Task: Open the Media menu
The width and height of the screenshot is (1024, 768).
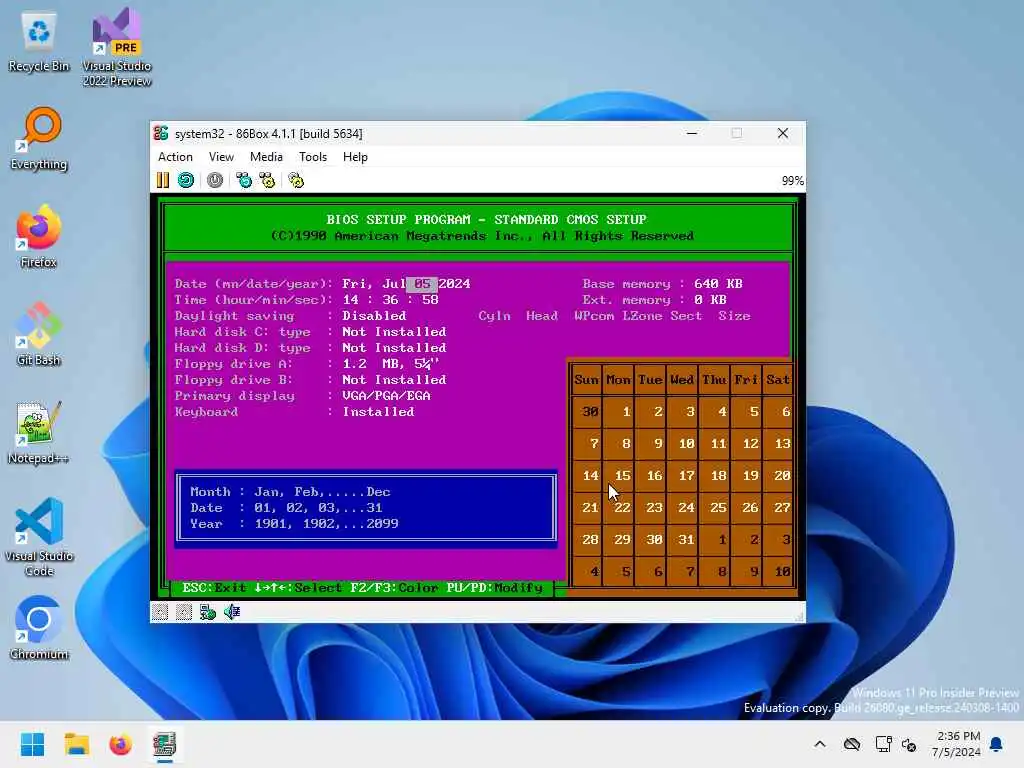Action: point(266,157)
